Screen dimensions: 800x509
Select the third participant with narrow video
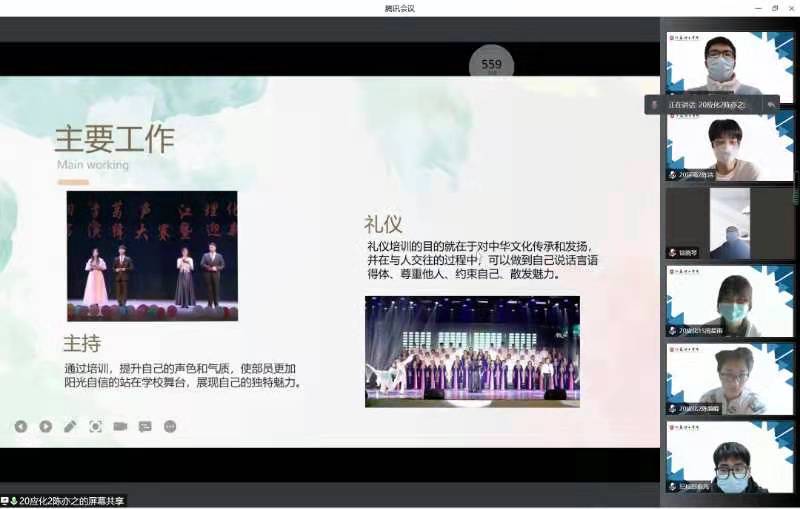(x=729, y=224)
